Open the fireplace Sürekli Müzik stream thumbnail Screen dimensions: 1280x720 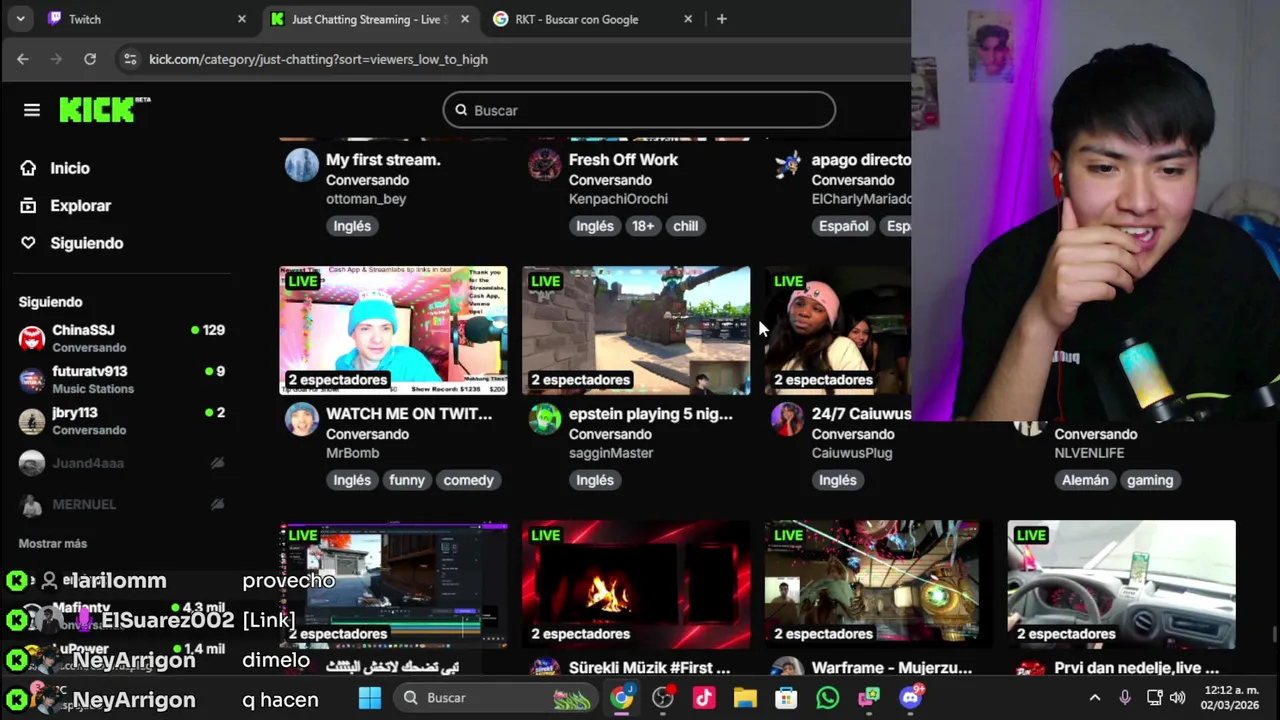click(x=636, y=584)
